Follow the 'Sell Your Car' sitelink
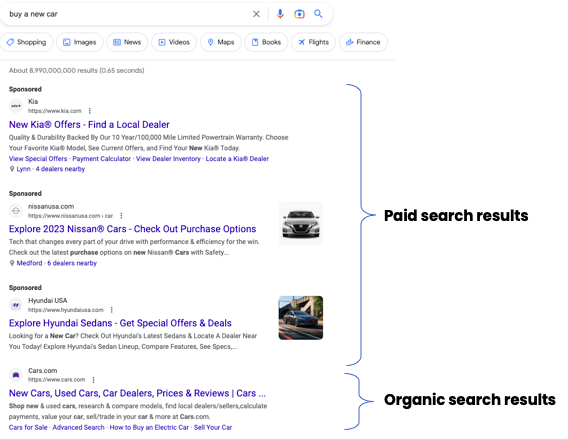The height and width of the screenshot is (440, 568). click(x=213, y=427)
